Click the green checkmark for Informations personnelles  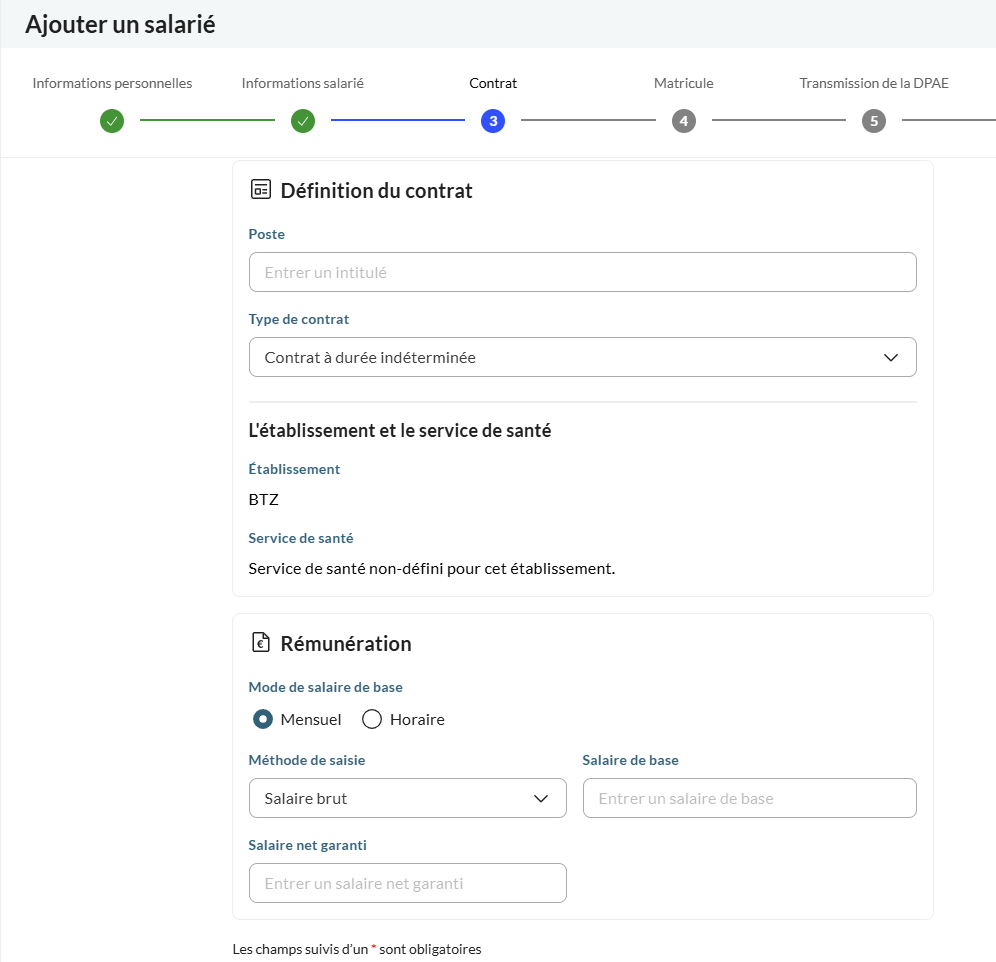point(112,121)
